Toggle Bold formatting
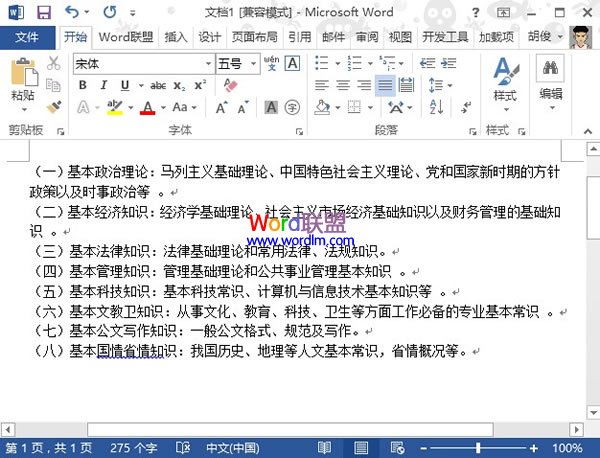This screenshot has height=458, width=600. tap(81, 86)
